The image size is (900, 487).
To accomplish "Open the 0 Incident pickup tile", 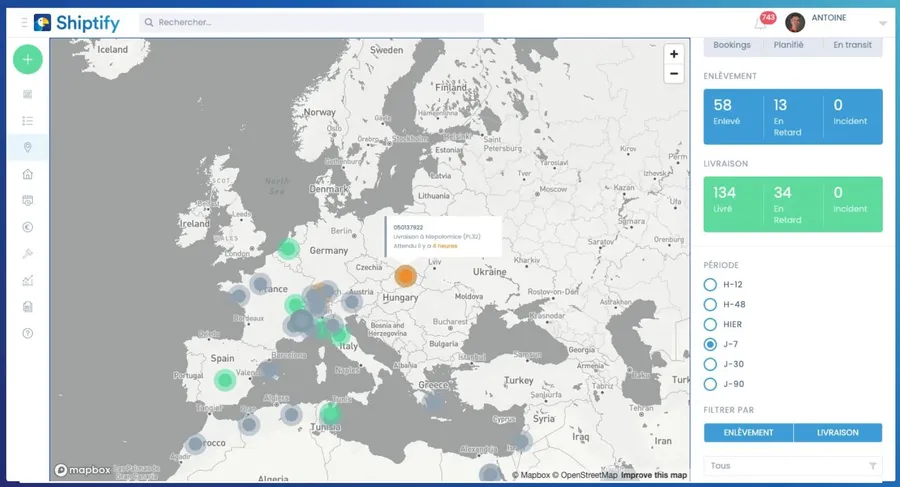I will (853, 117).
